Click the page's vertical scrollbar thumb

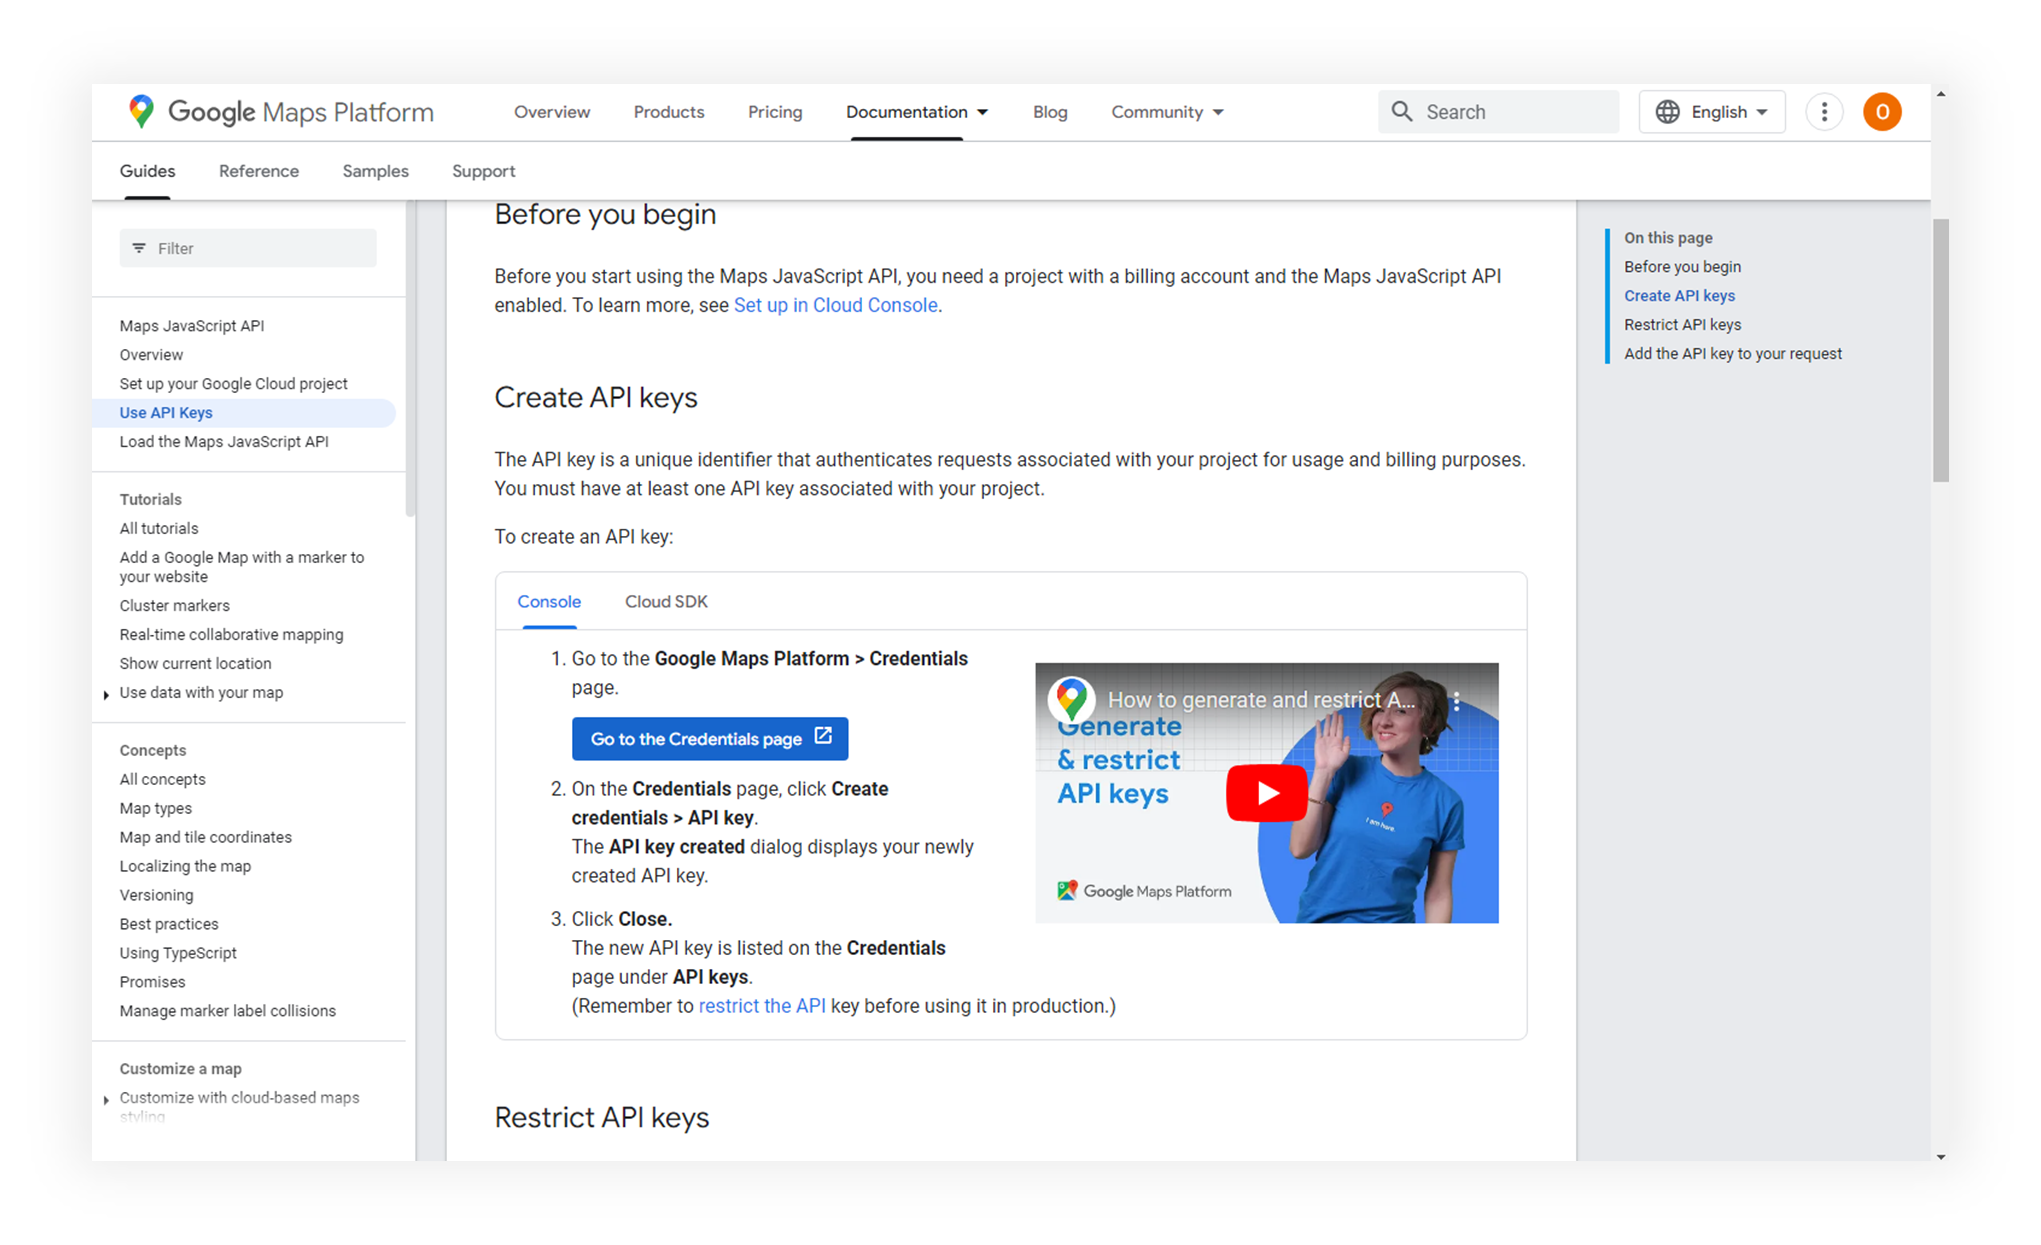pyautogui.click(x=1940, y=350)
